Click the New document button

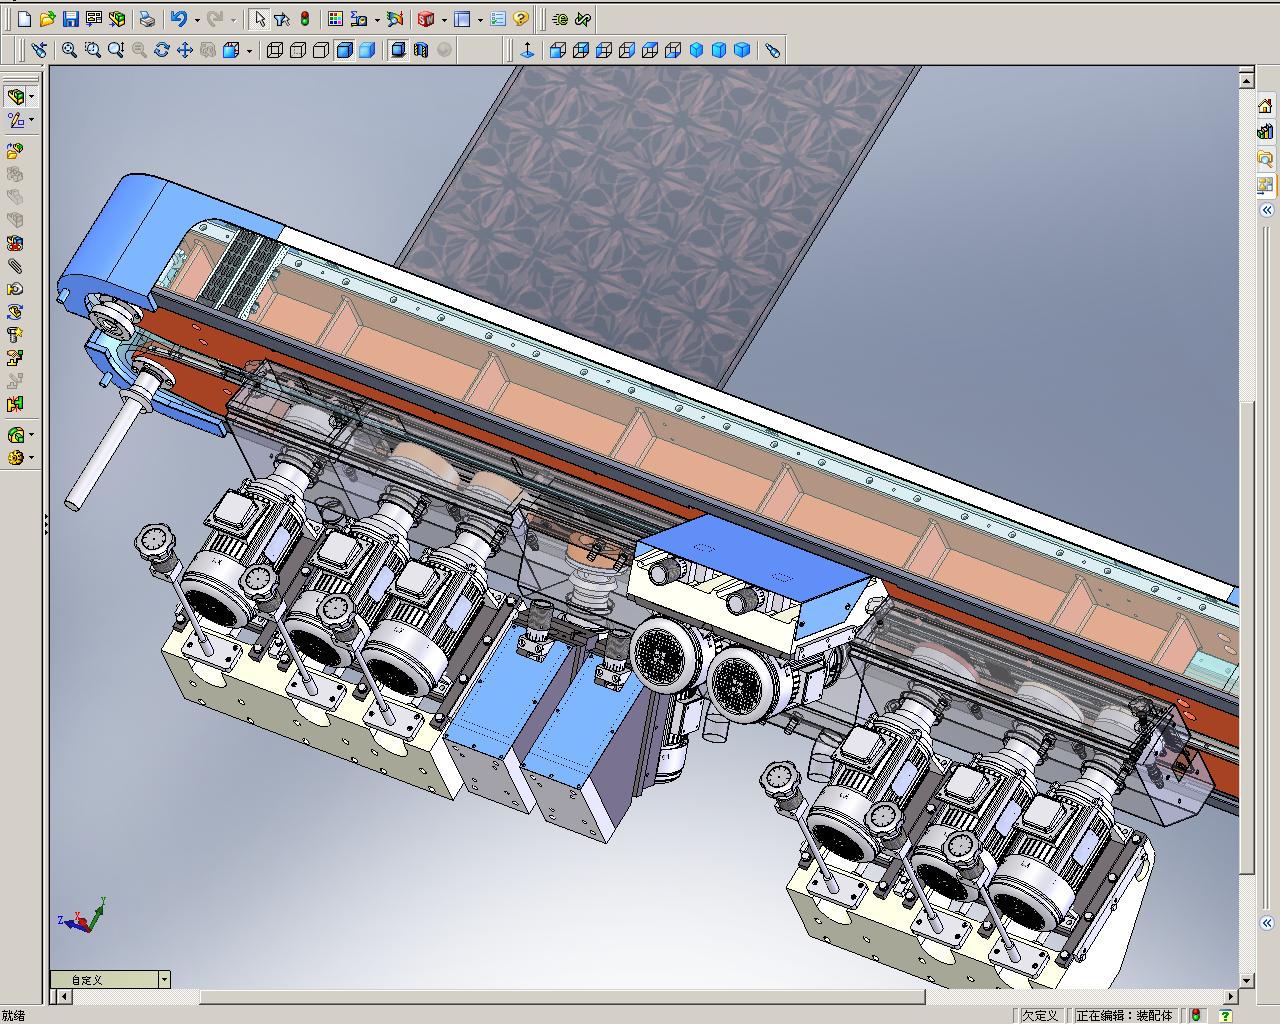click(25, 19)
